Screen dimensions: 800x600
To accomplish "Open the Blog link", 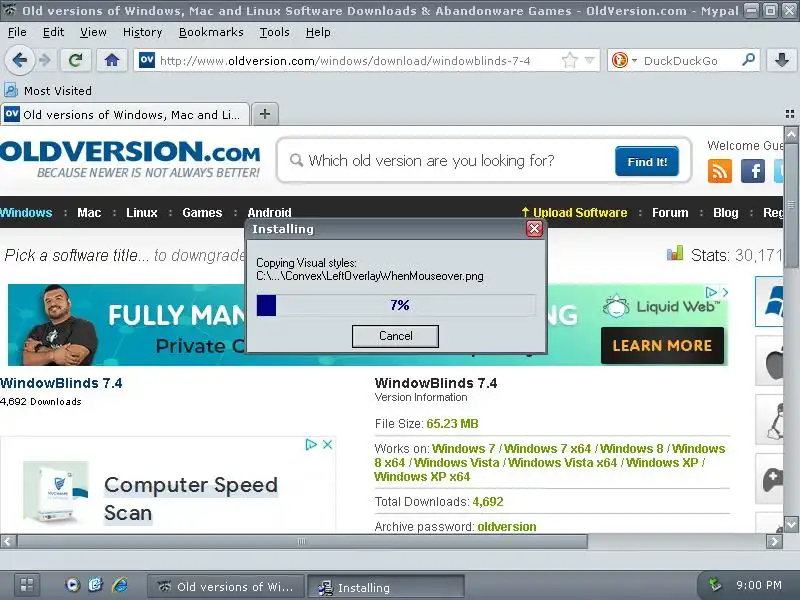I will [726, 212].
